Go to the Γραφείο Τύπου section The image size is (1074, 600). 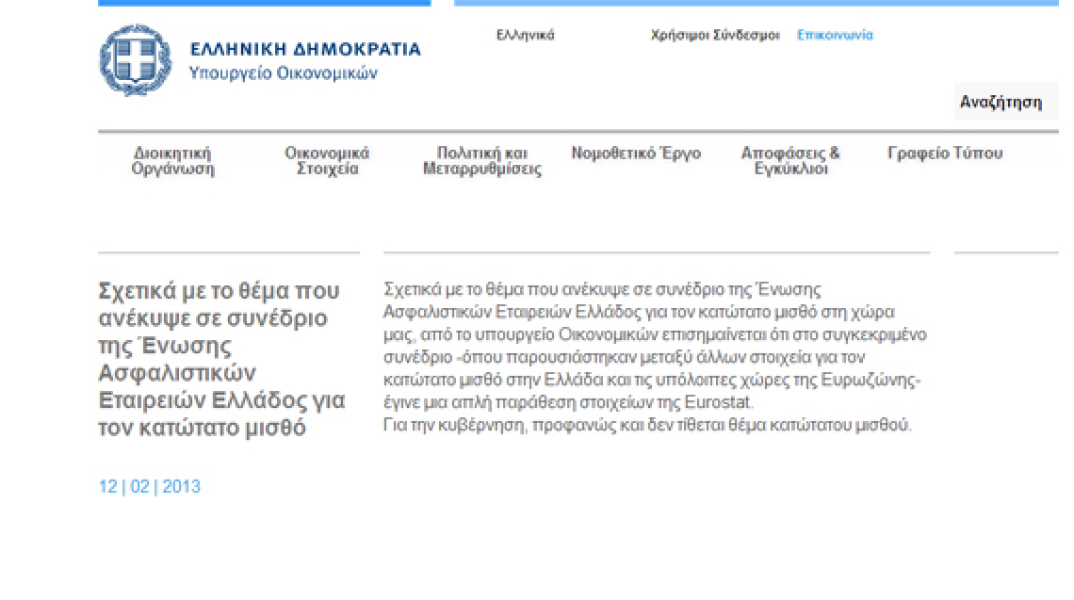click(x=944, y=154)
